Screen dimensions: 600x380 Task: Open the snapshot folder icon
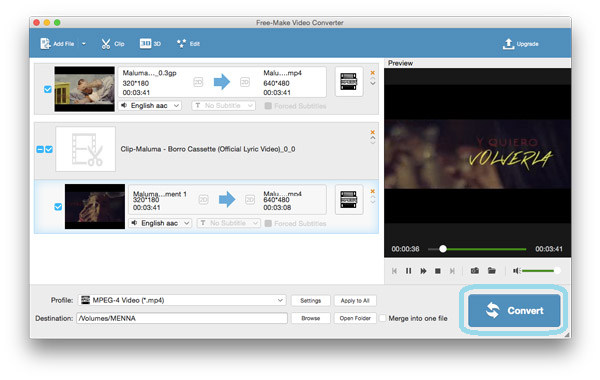click(492, 271)
